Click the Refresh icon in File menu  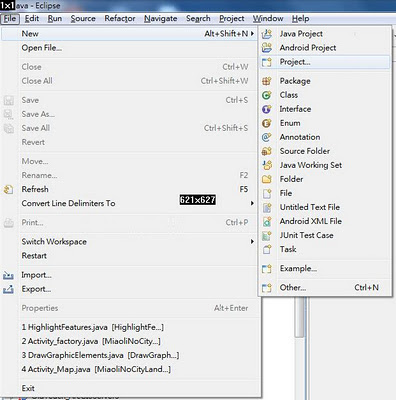(8, 189)
